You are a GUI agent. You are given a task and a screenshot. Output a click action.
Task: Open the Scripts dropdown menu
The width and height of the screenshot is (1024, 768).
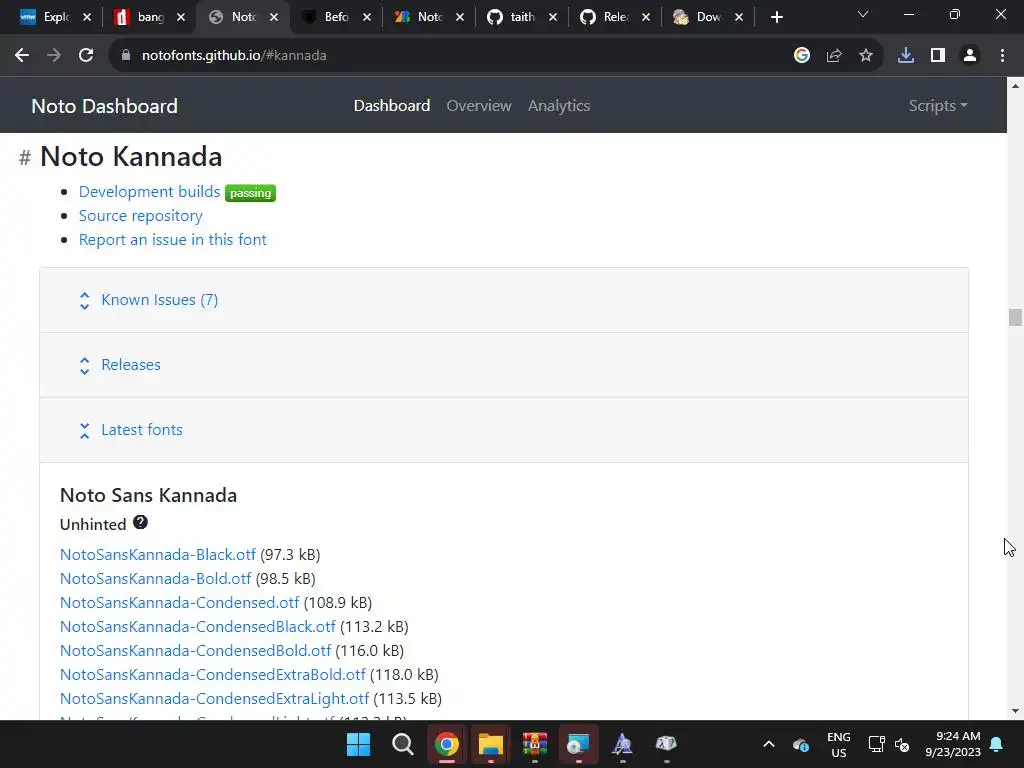(x=938, y=106)
